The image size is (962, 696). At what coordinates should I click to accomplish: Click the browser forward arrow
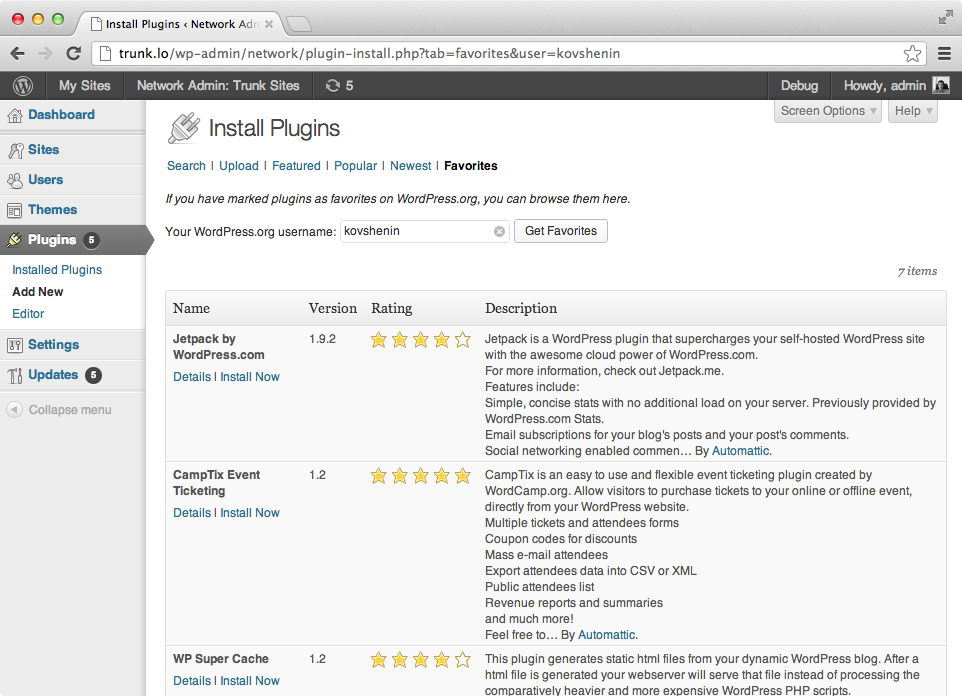(x=45, y=53)
